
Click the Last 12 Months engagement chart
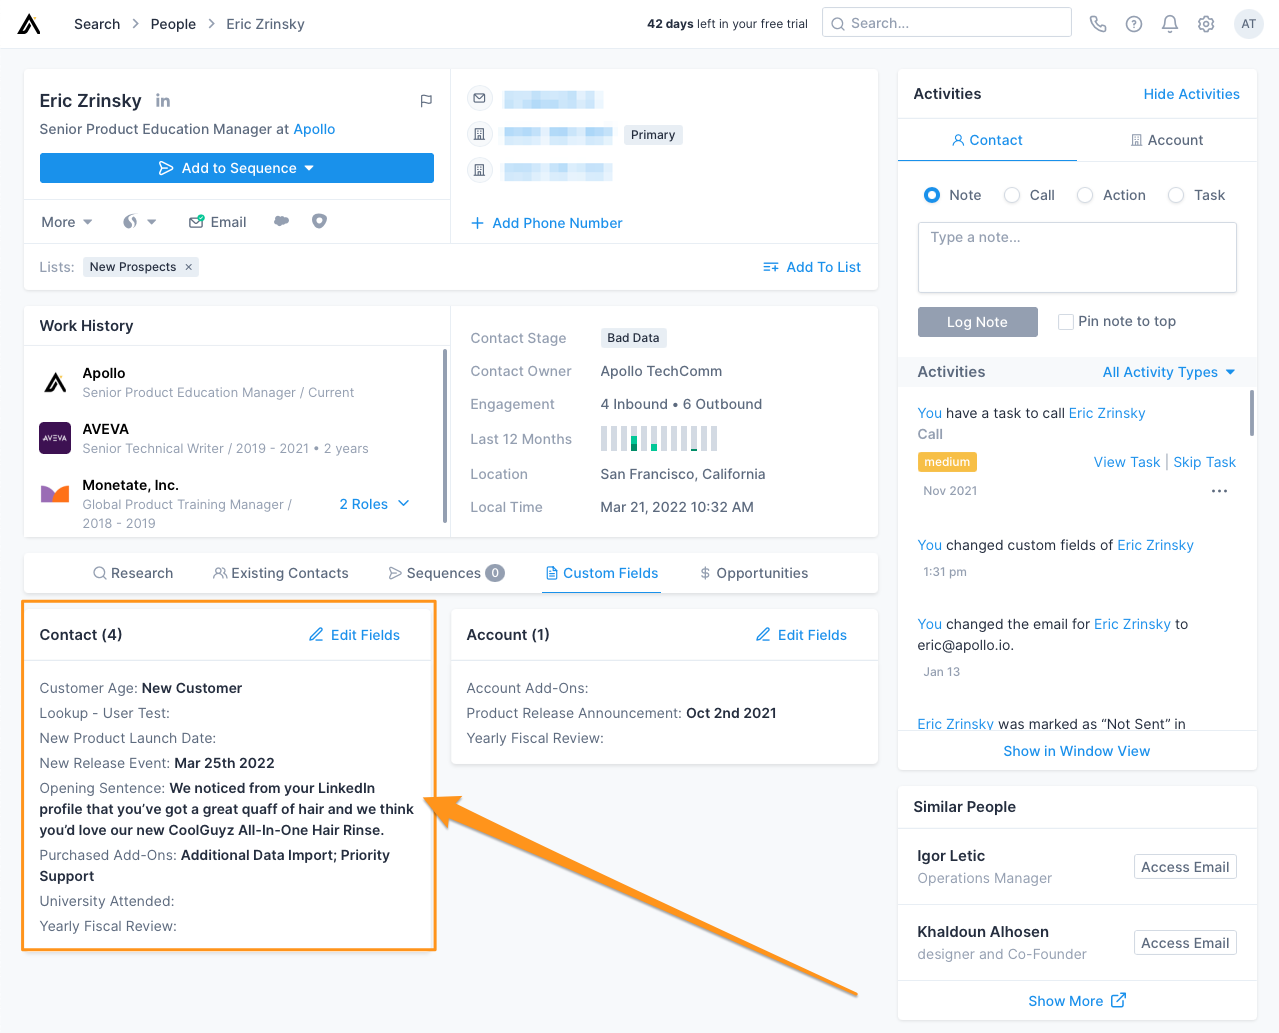click(659, 438)
